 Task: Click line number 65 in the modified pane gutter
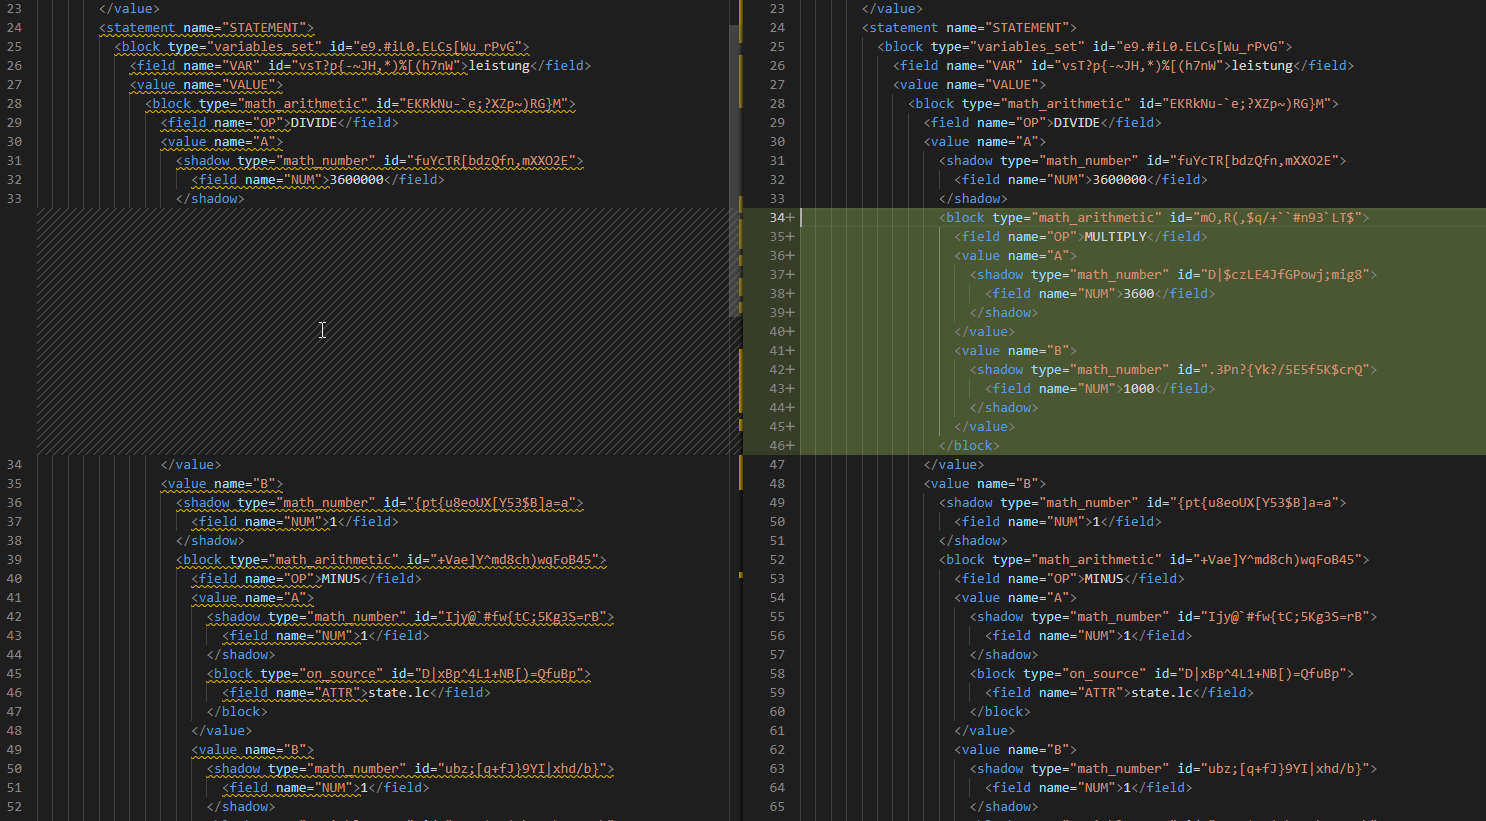point(777,807)
